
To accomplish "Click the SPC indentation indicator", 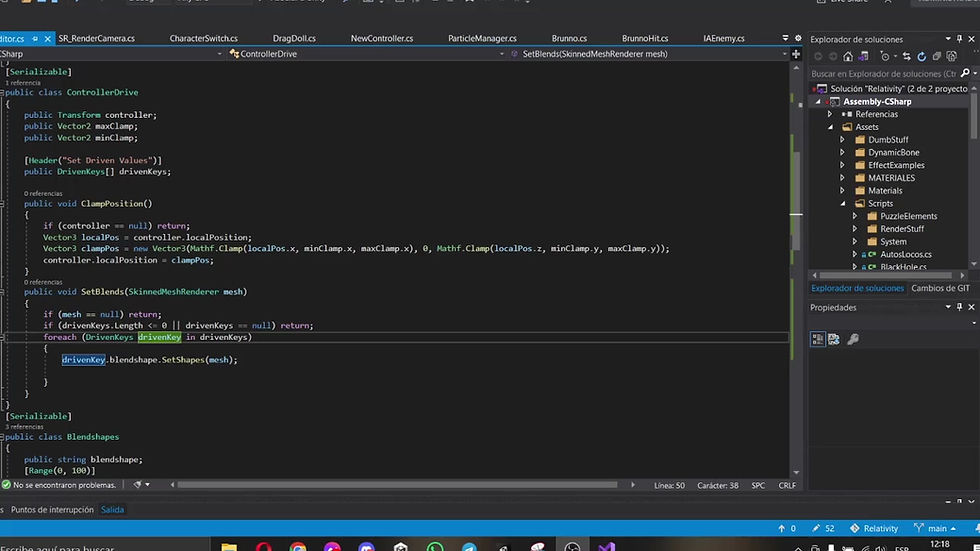I will [x=758, y=485].
